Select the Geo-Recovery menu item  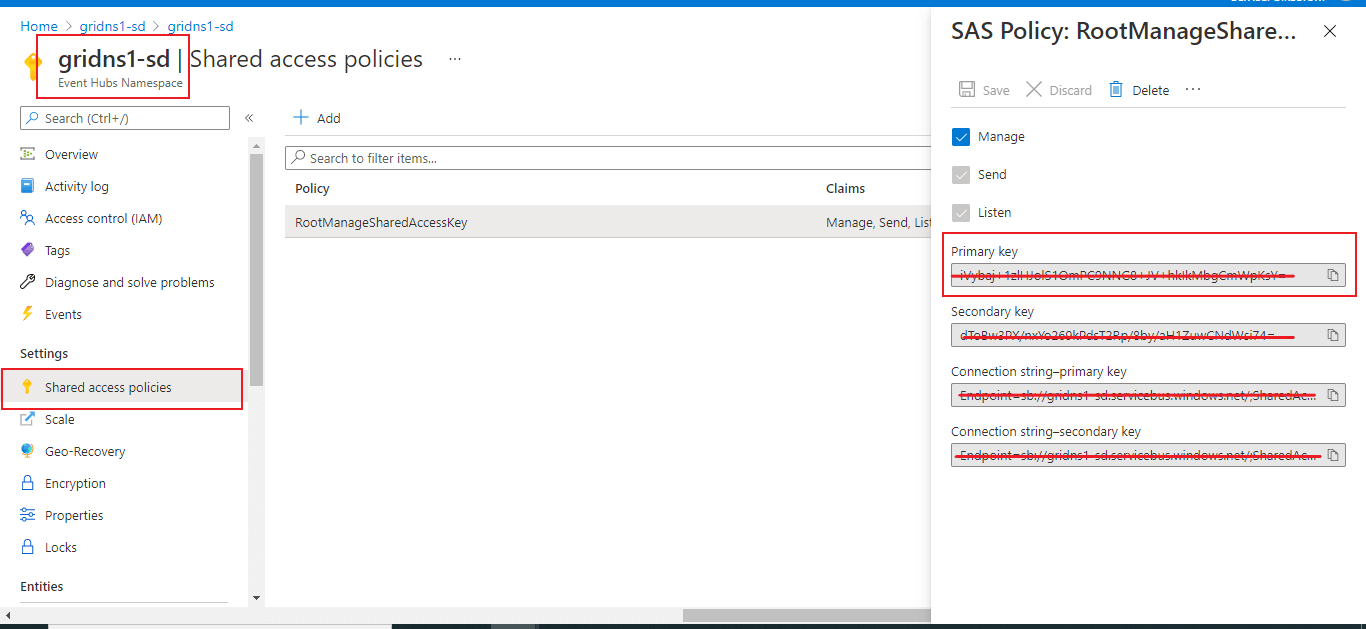point(85,451)
